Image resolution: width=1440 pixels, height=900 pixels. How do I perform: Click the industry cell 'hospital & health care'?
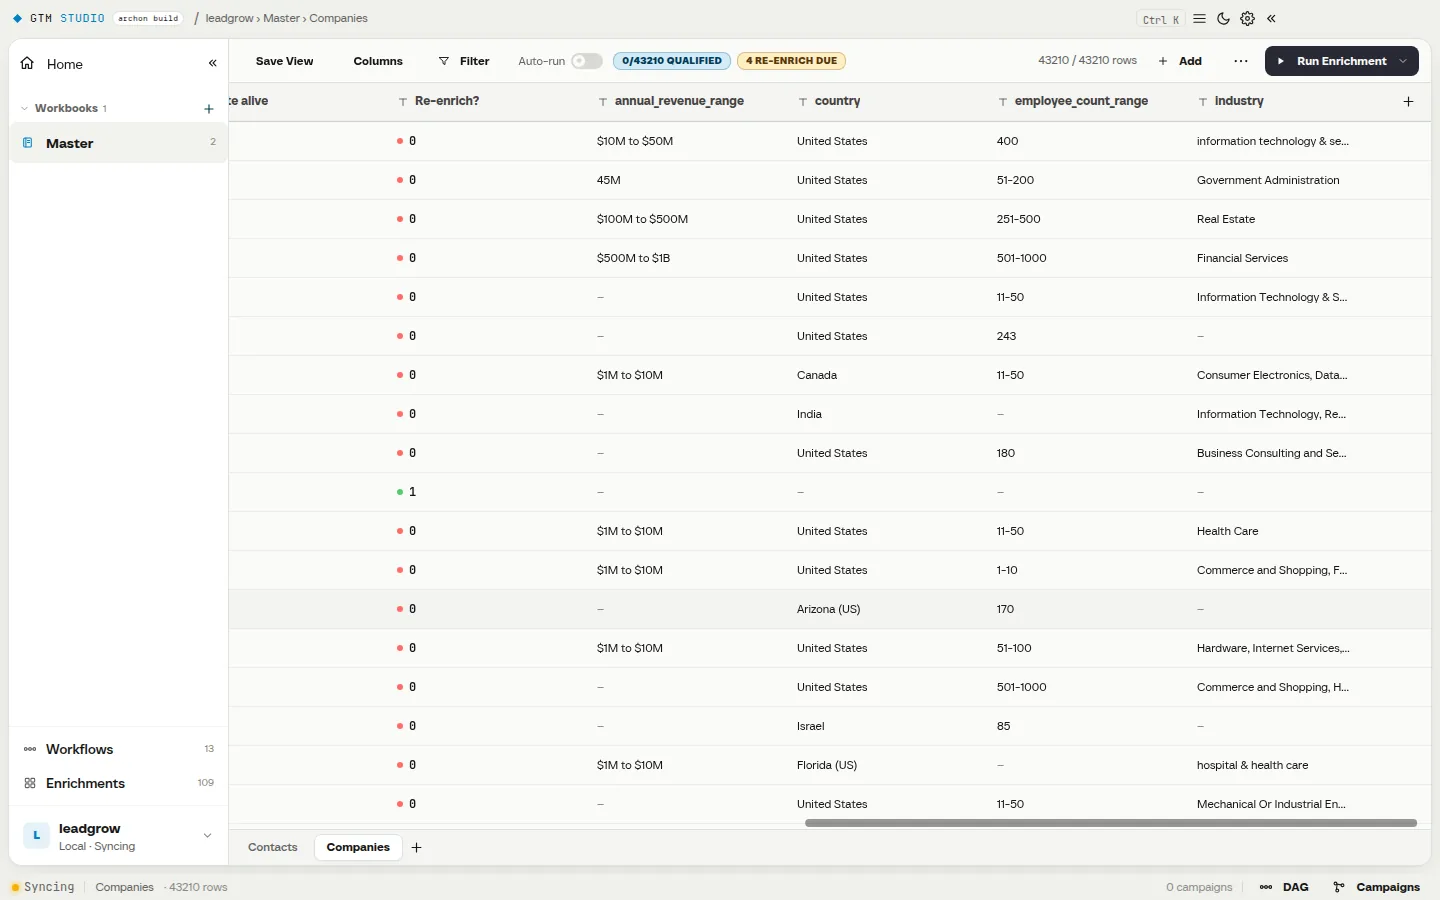tap(1252, 765)
